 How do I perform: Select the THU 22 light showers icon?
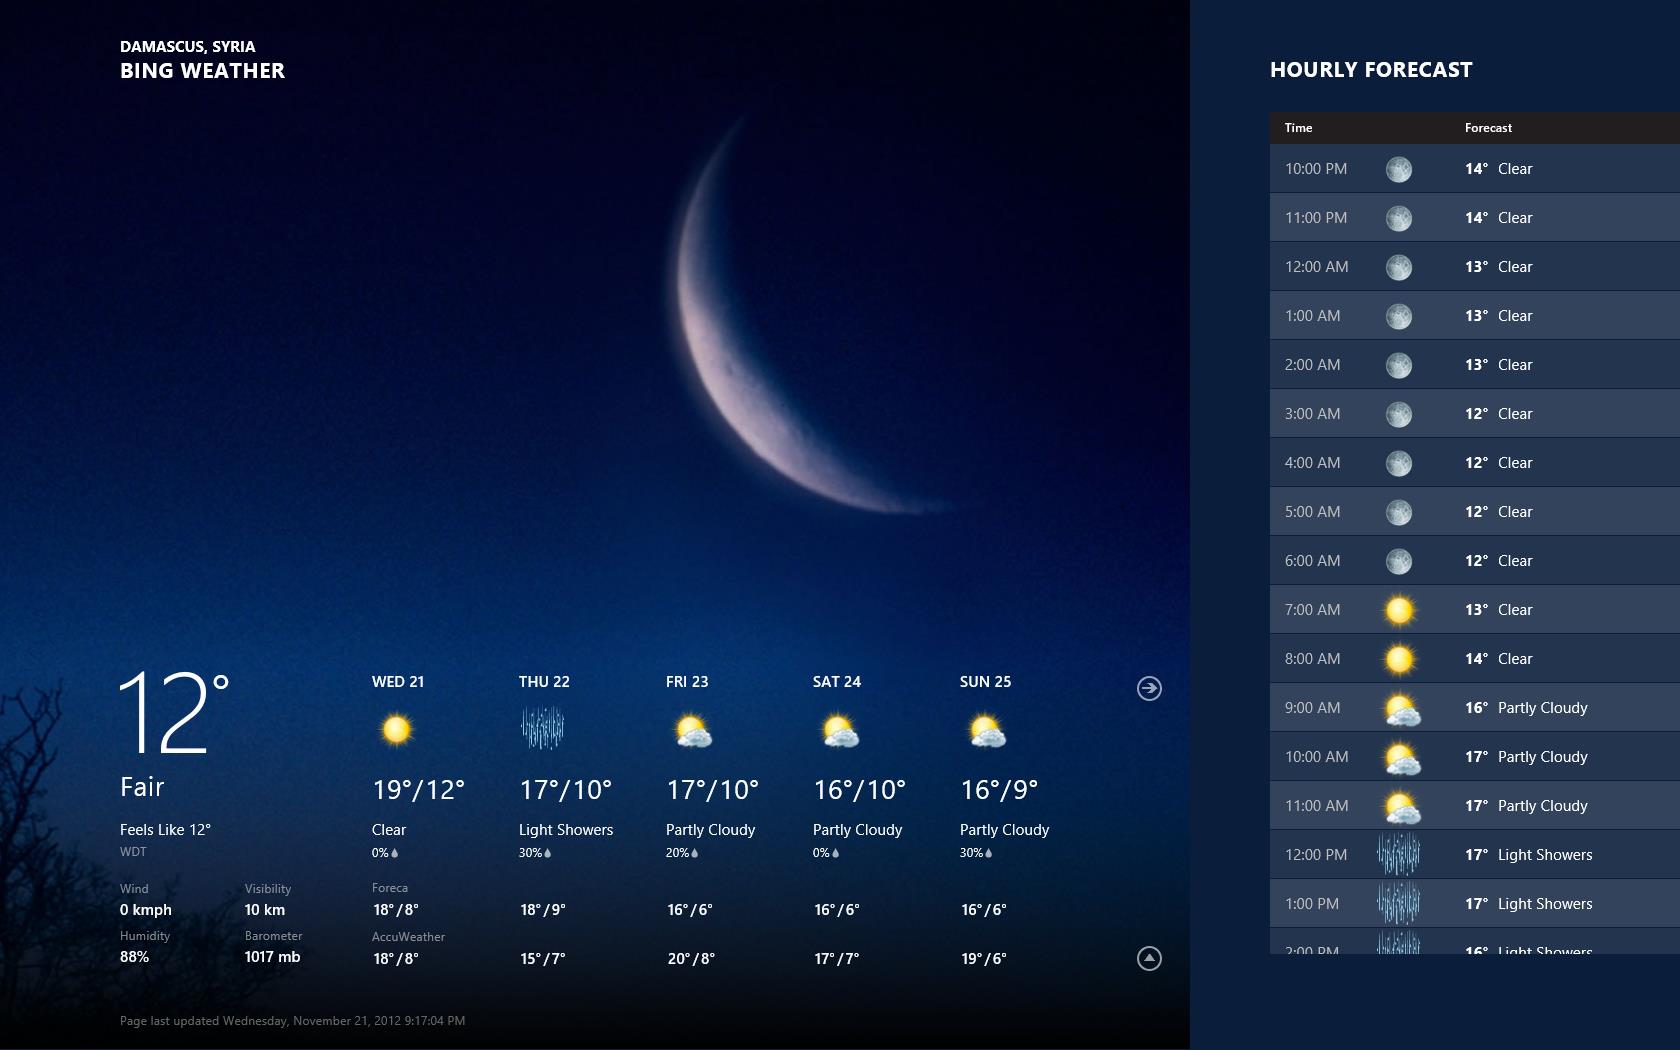click(543, 728)
